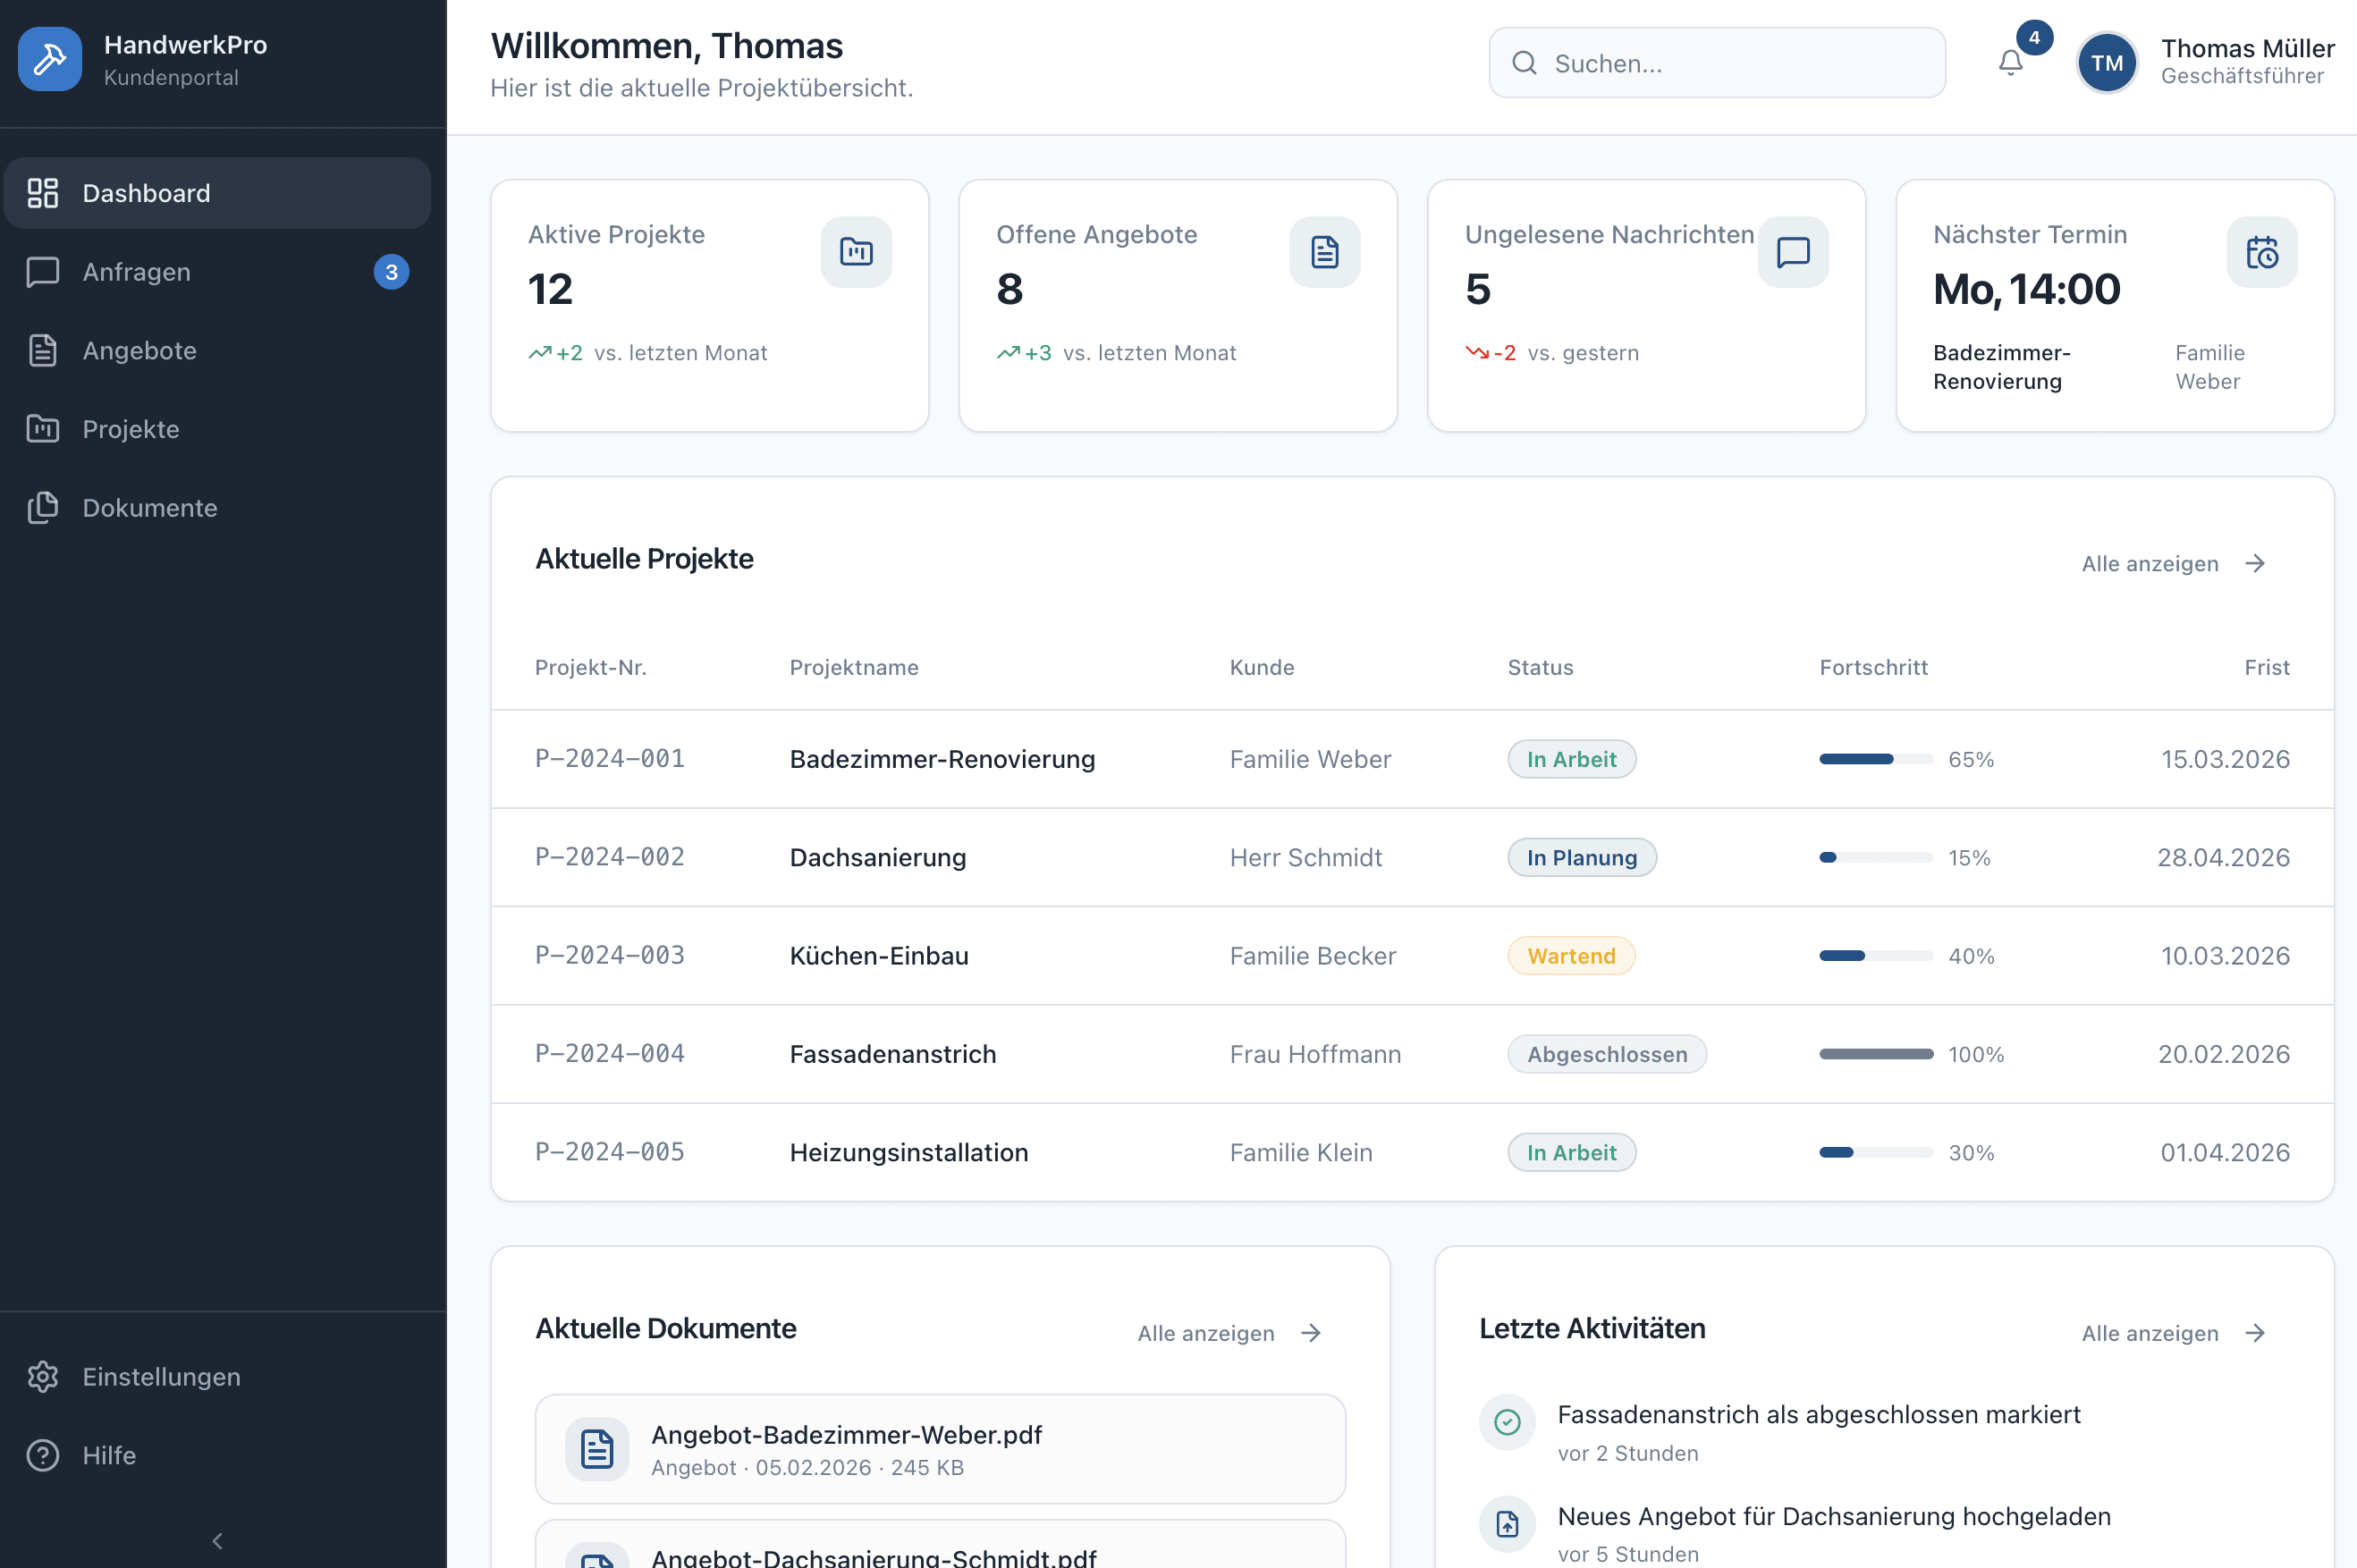Image resolution: width=2357 pixels, height=1568 pixels.
Task: Click the TM user avatar
Action: point(2106,63)
